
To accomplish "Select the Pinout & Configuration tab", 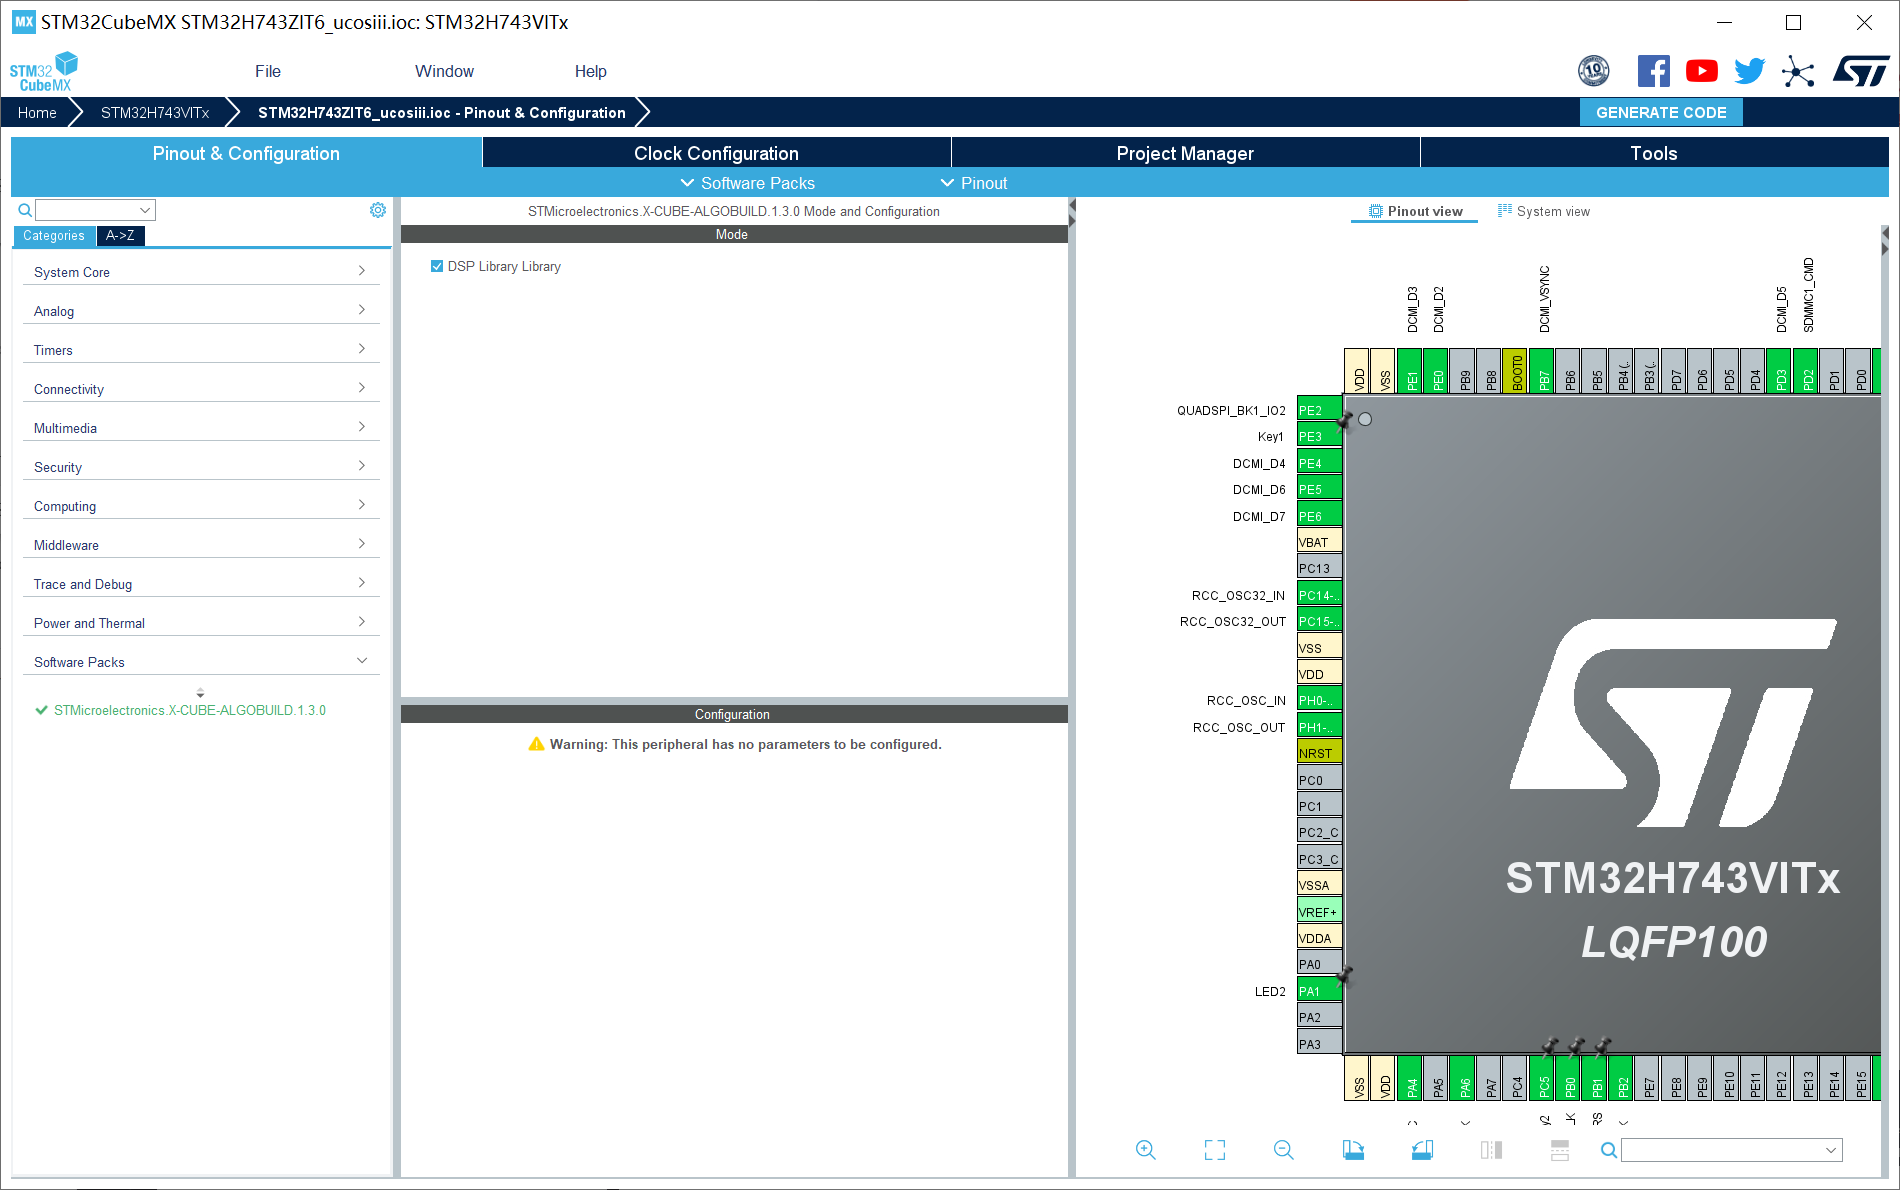I will [246, 153].
